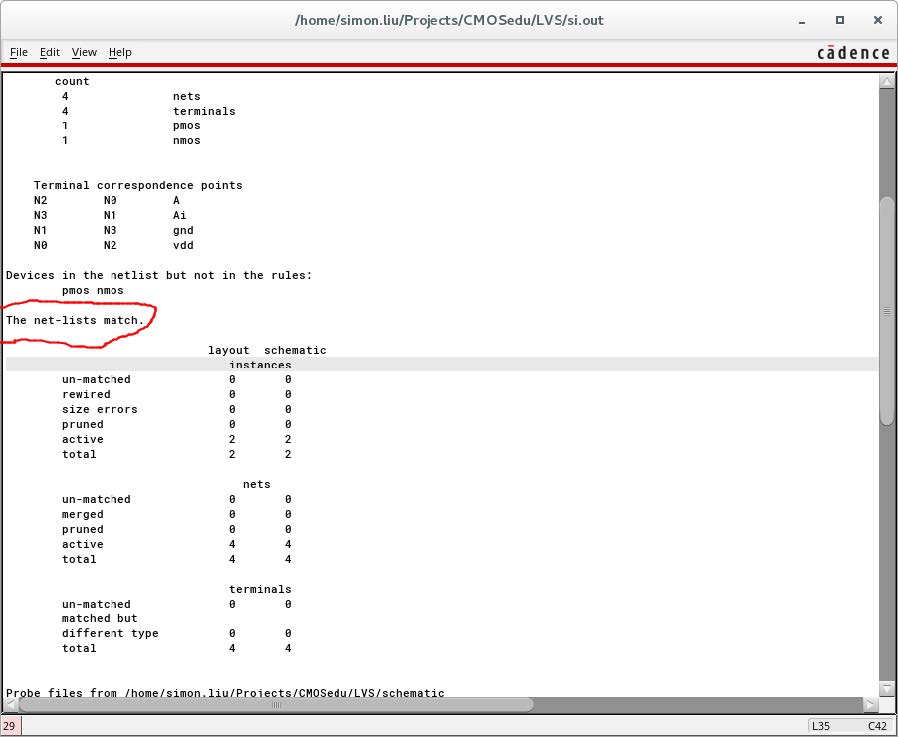Close the si.out window
Viewport: 898px width, 737px height.
(x=877, y=20)
